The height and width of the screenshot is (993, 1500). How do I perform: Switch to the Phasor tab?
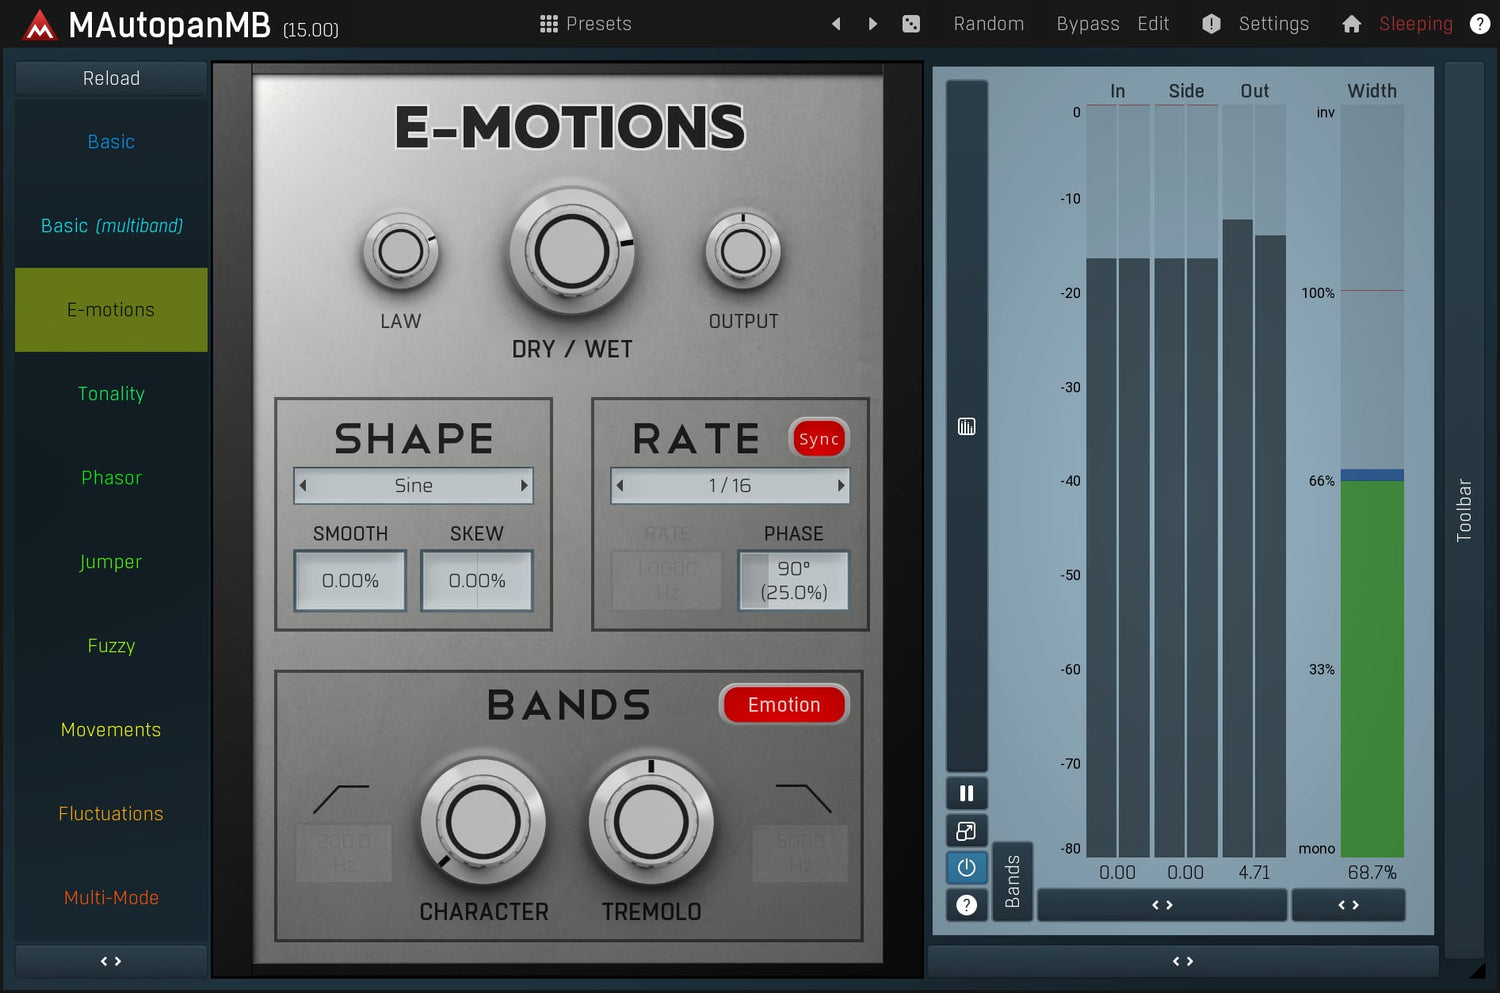pos(111,478)
